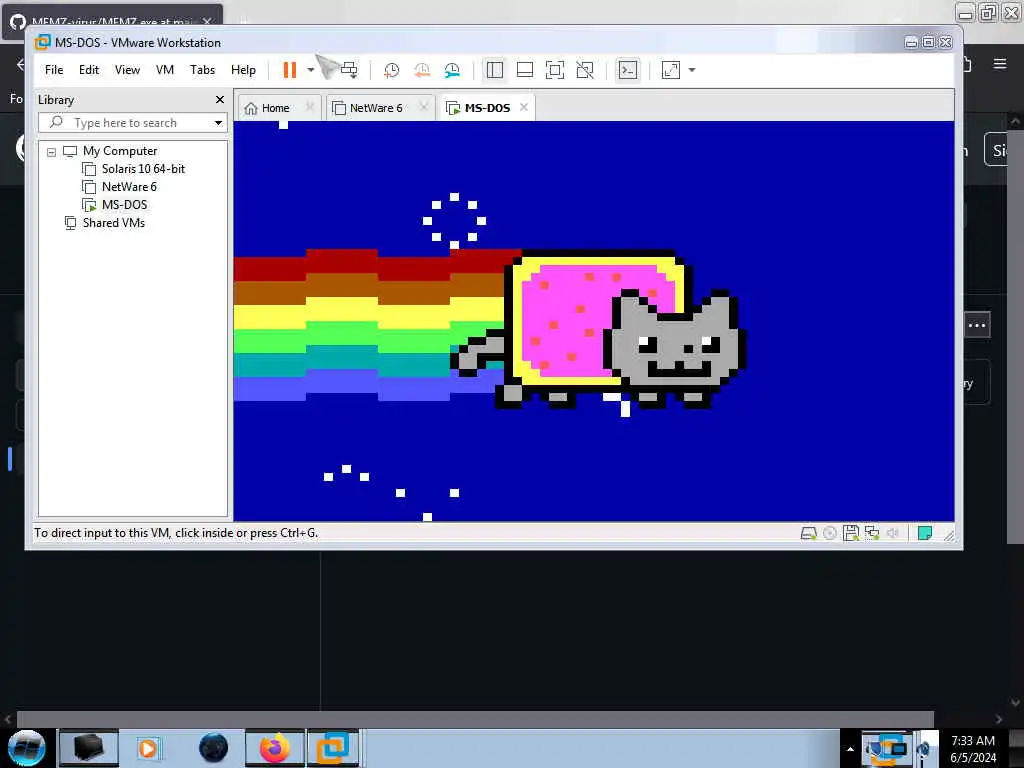Screen dimensions: 1024x768
Task: Open the View menu
Action: point(127,70)
